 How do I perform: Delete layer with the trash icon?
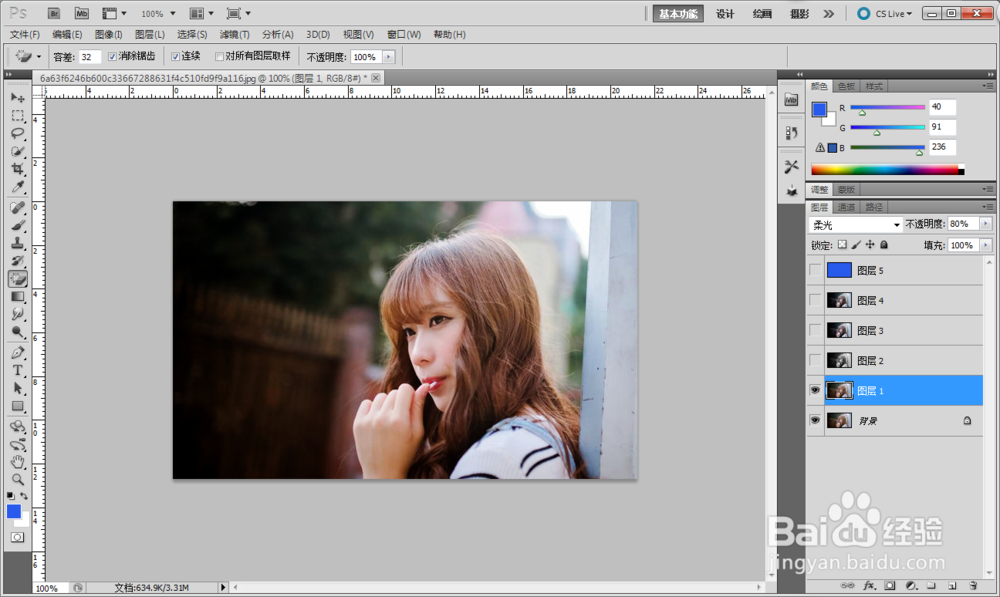pos(973,585)
